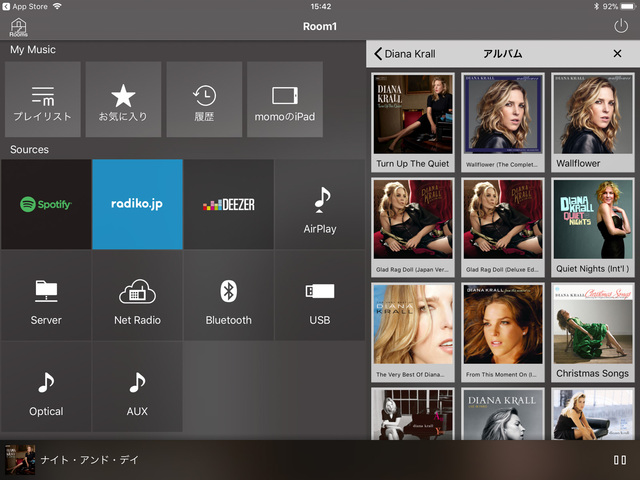Viewport: 640px width, 480px height.
Task: Select the AirPlay source
Action: 320,204
